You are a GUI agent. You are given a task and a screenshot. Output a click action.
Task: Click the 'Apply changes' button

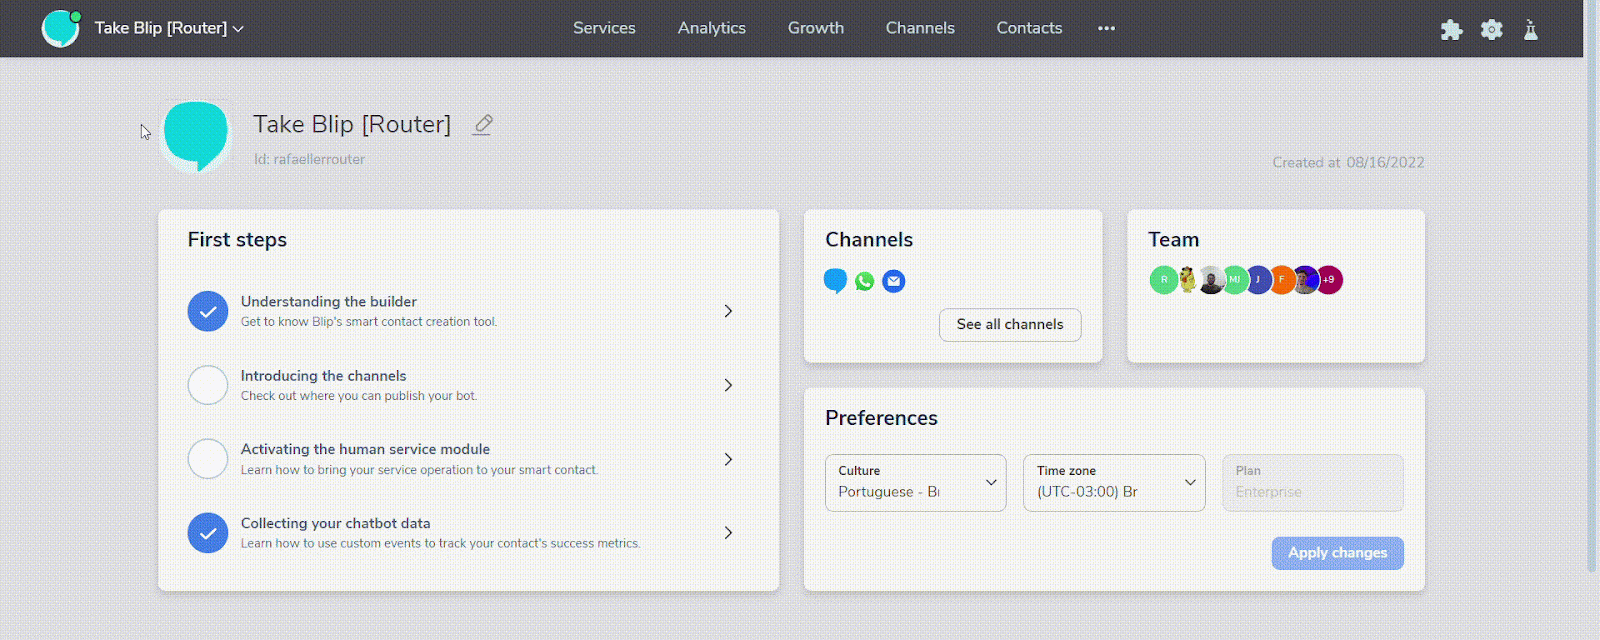[x=1337, y=553]
